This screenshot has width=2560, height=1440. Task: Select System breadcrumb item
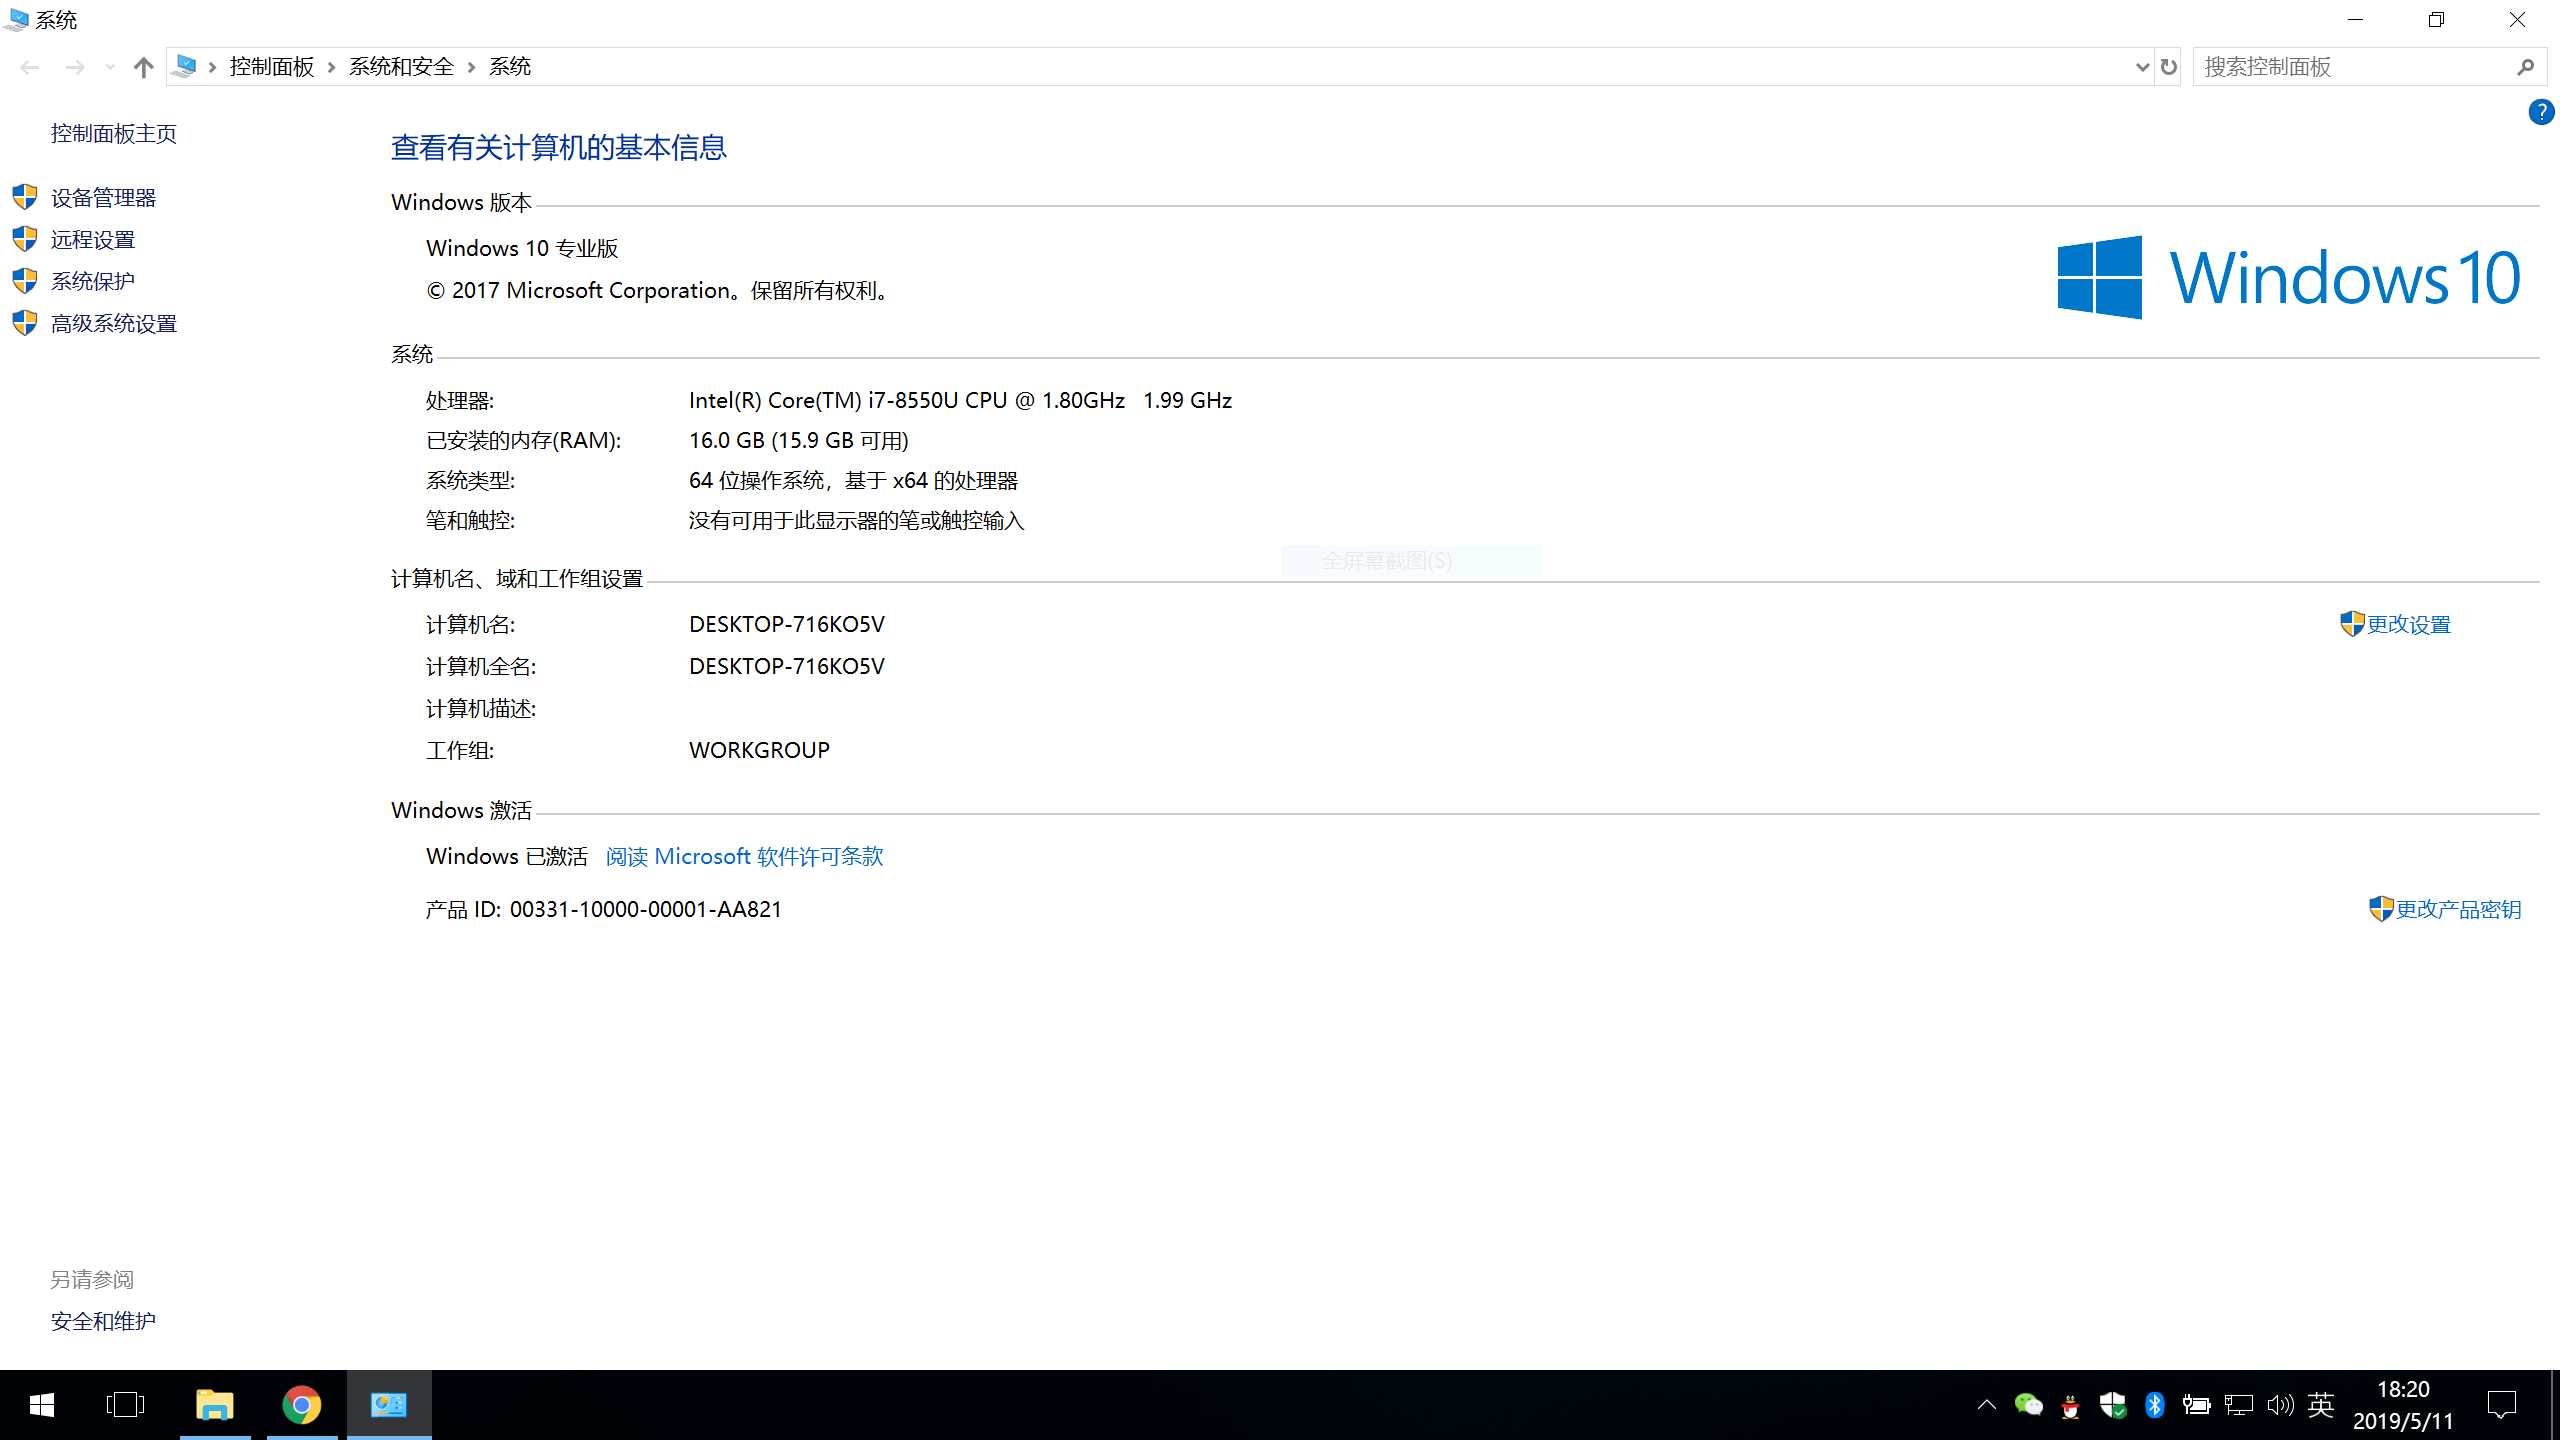509,66
